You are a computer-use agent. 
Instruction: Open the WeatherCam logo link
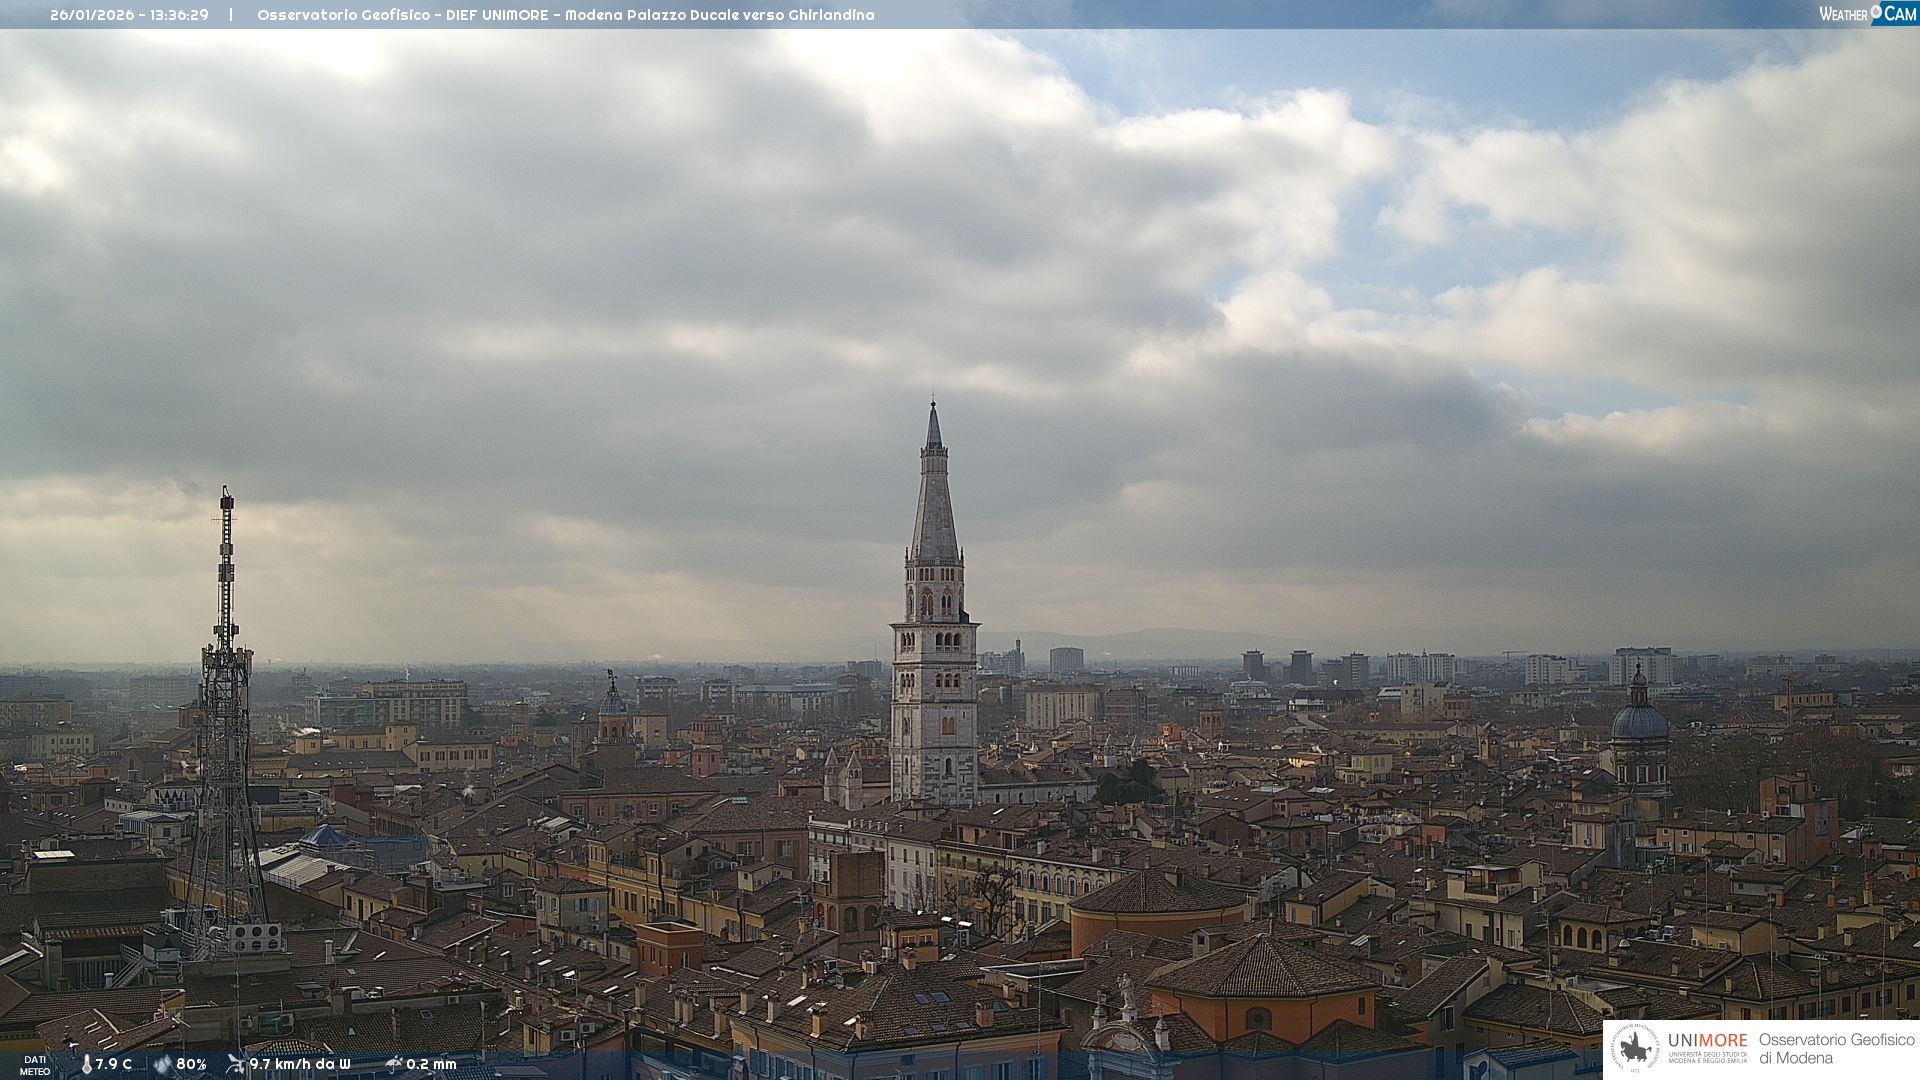pos(1867,14)
